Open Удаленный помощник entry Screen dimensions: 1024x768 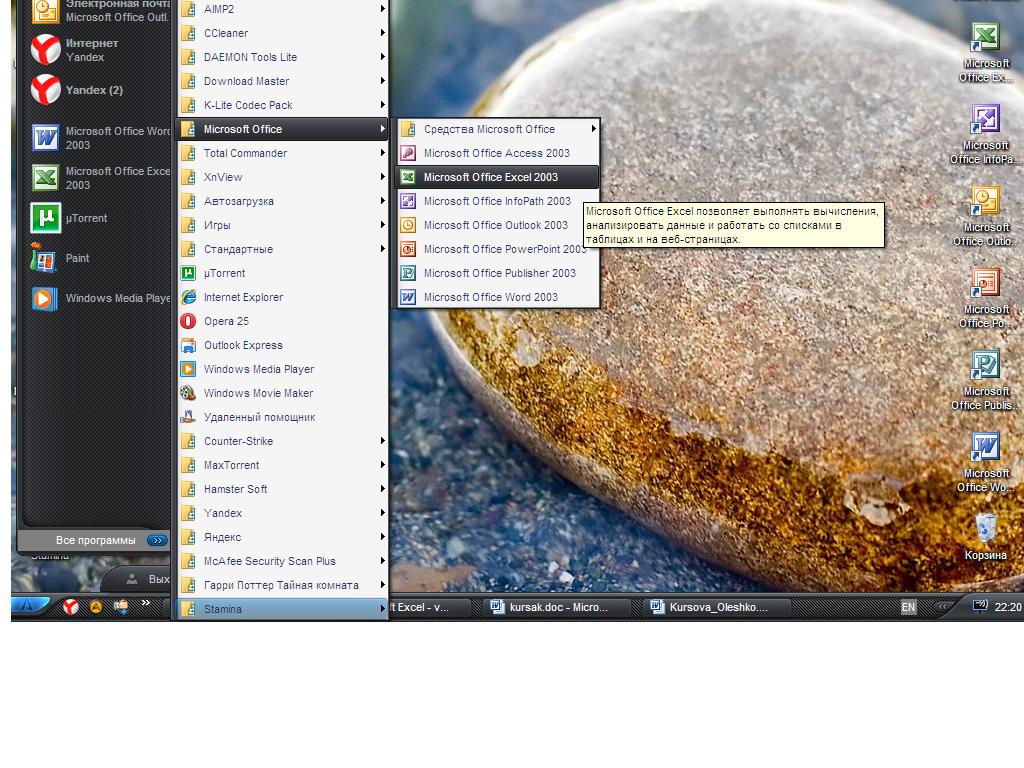tap(283, 417)
